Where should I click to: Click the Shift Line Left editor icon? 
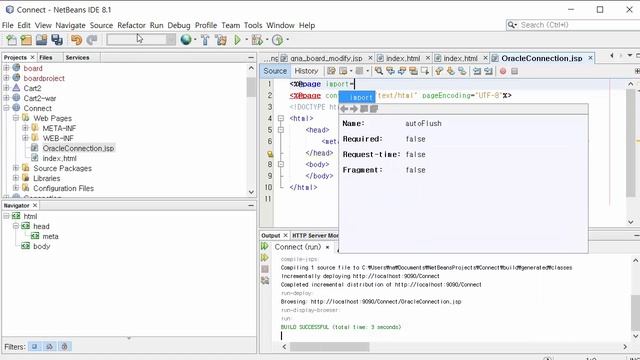click(x=477, y=71)
